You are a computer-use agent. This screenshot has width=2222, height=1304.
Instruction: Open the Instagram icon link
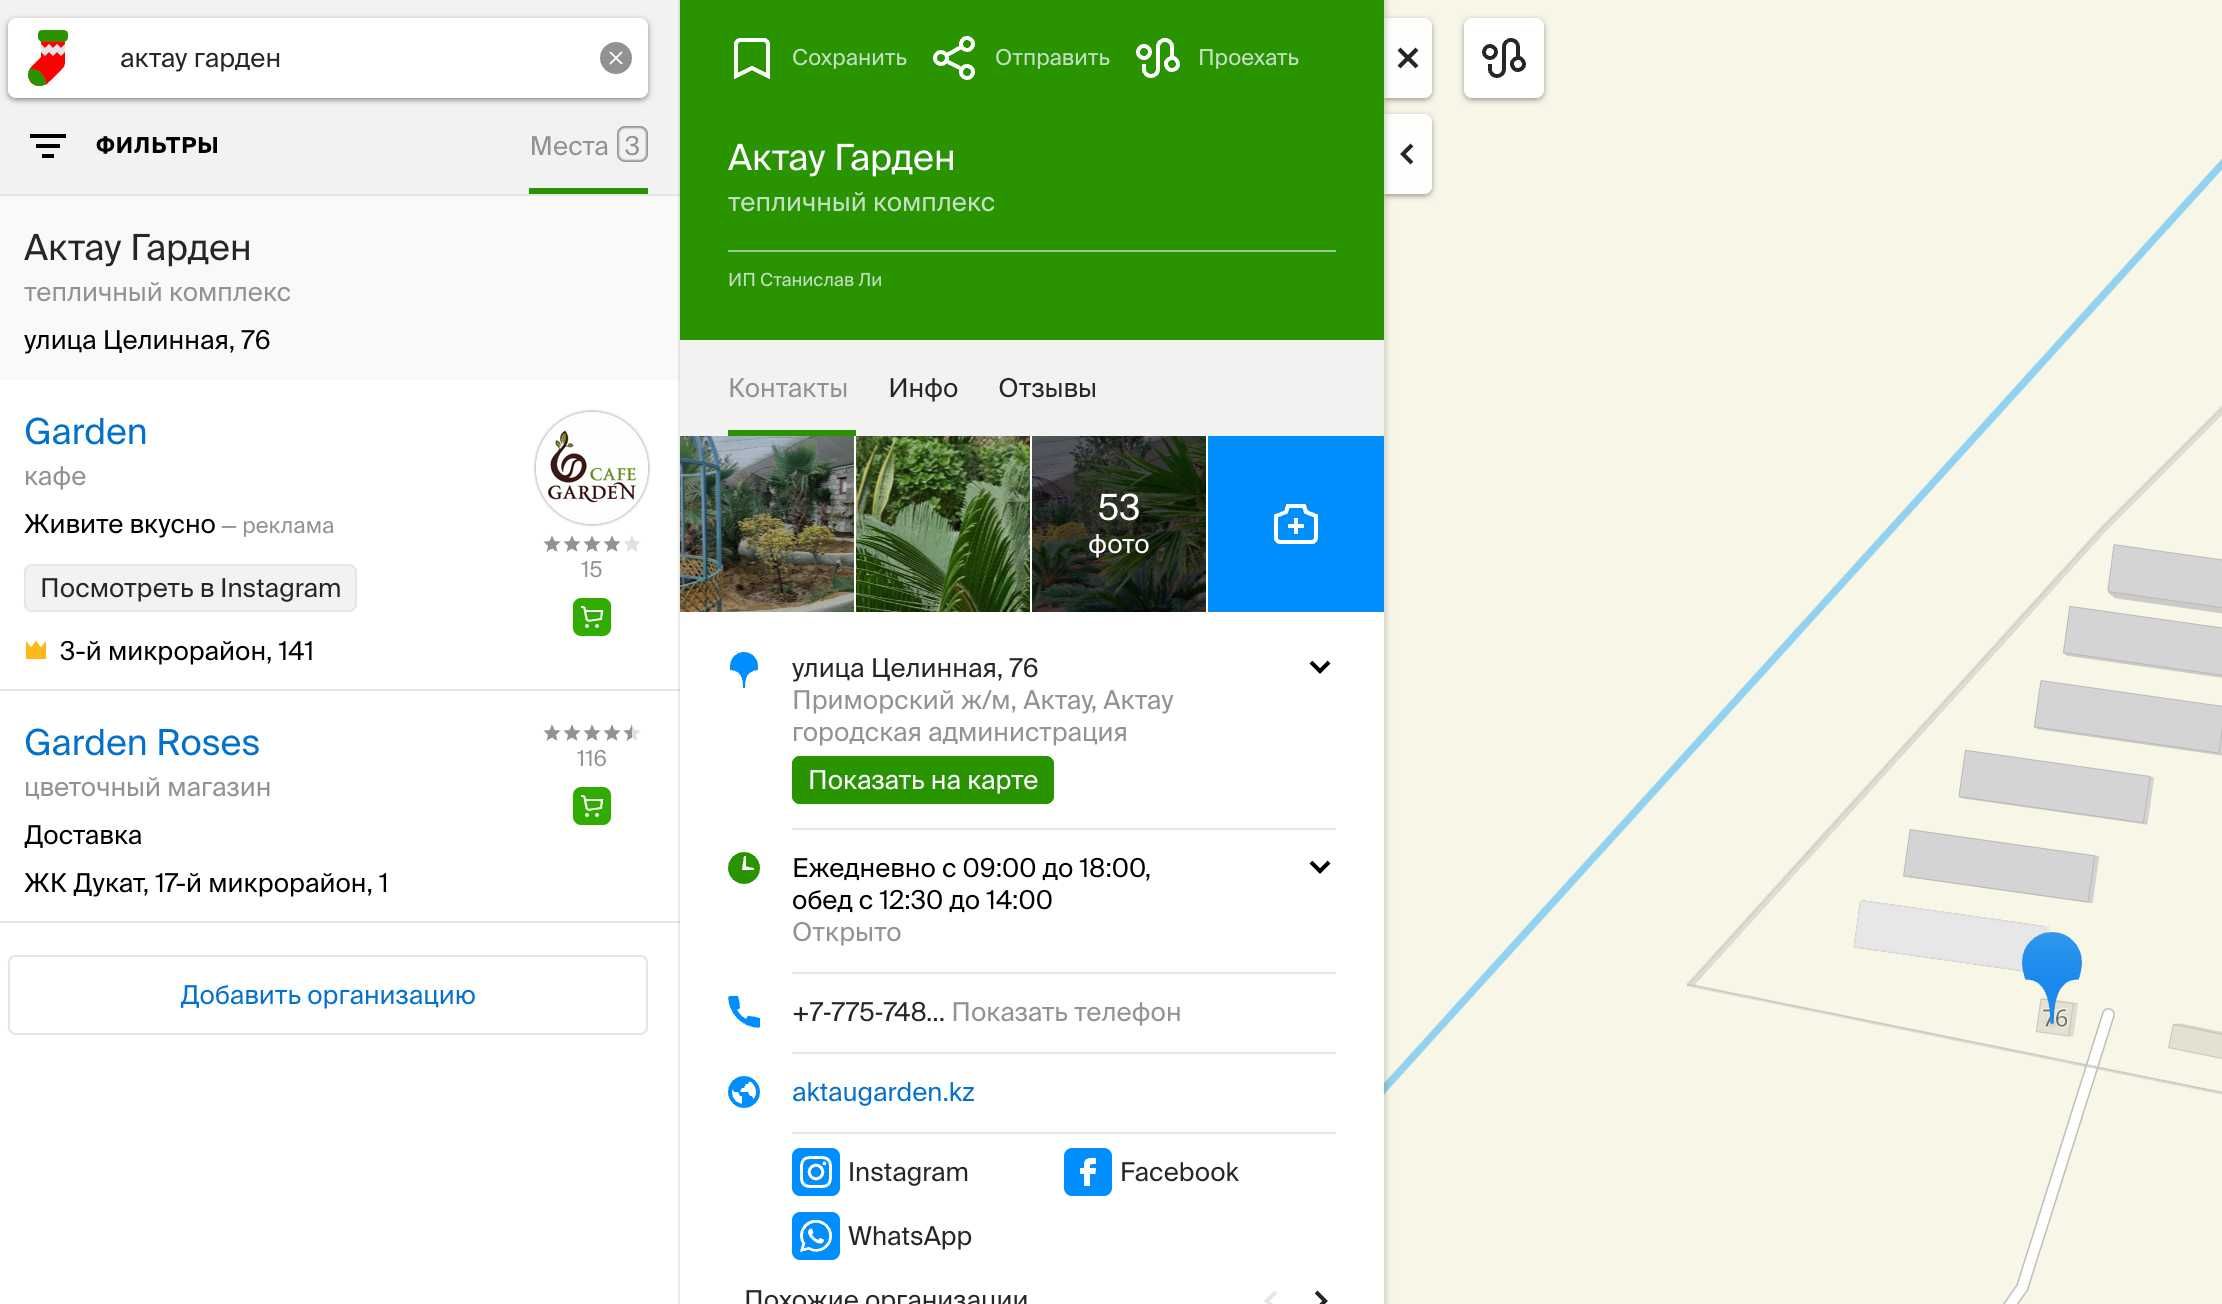(816, 1172)
